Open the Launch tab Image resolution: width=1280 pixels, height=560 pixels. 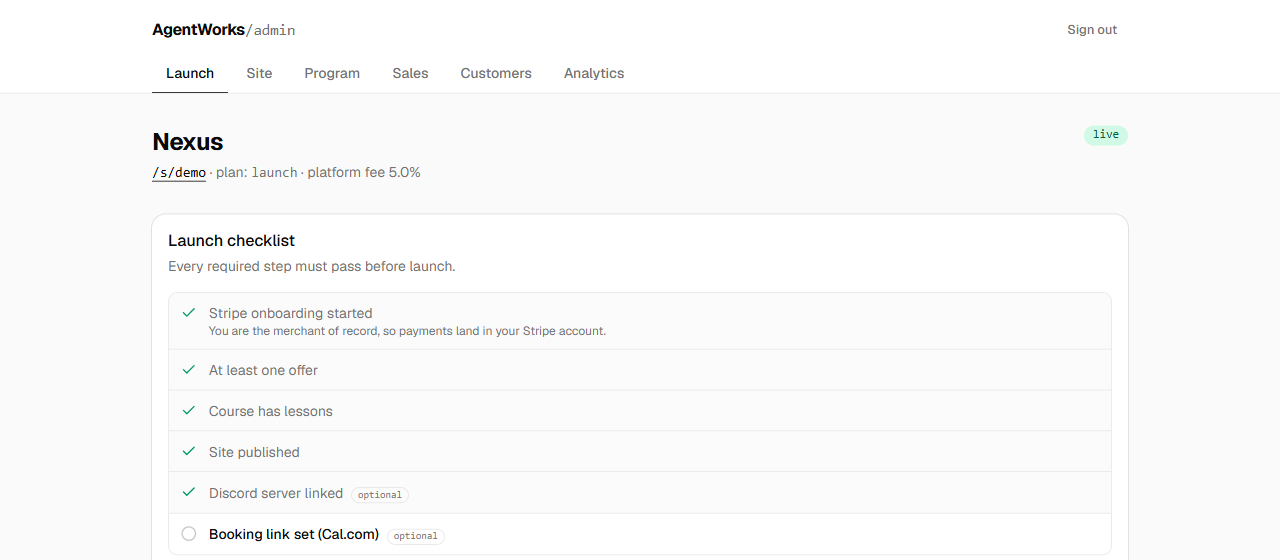click(x=190, y=73)
